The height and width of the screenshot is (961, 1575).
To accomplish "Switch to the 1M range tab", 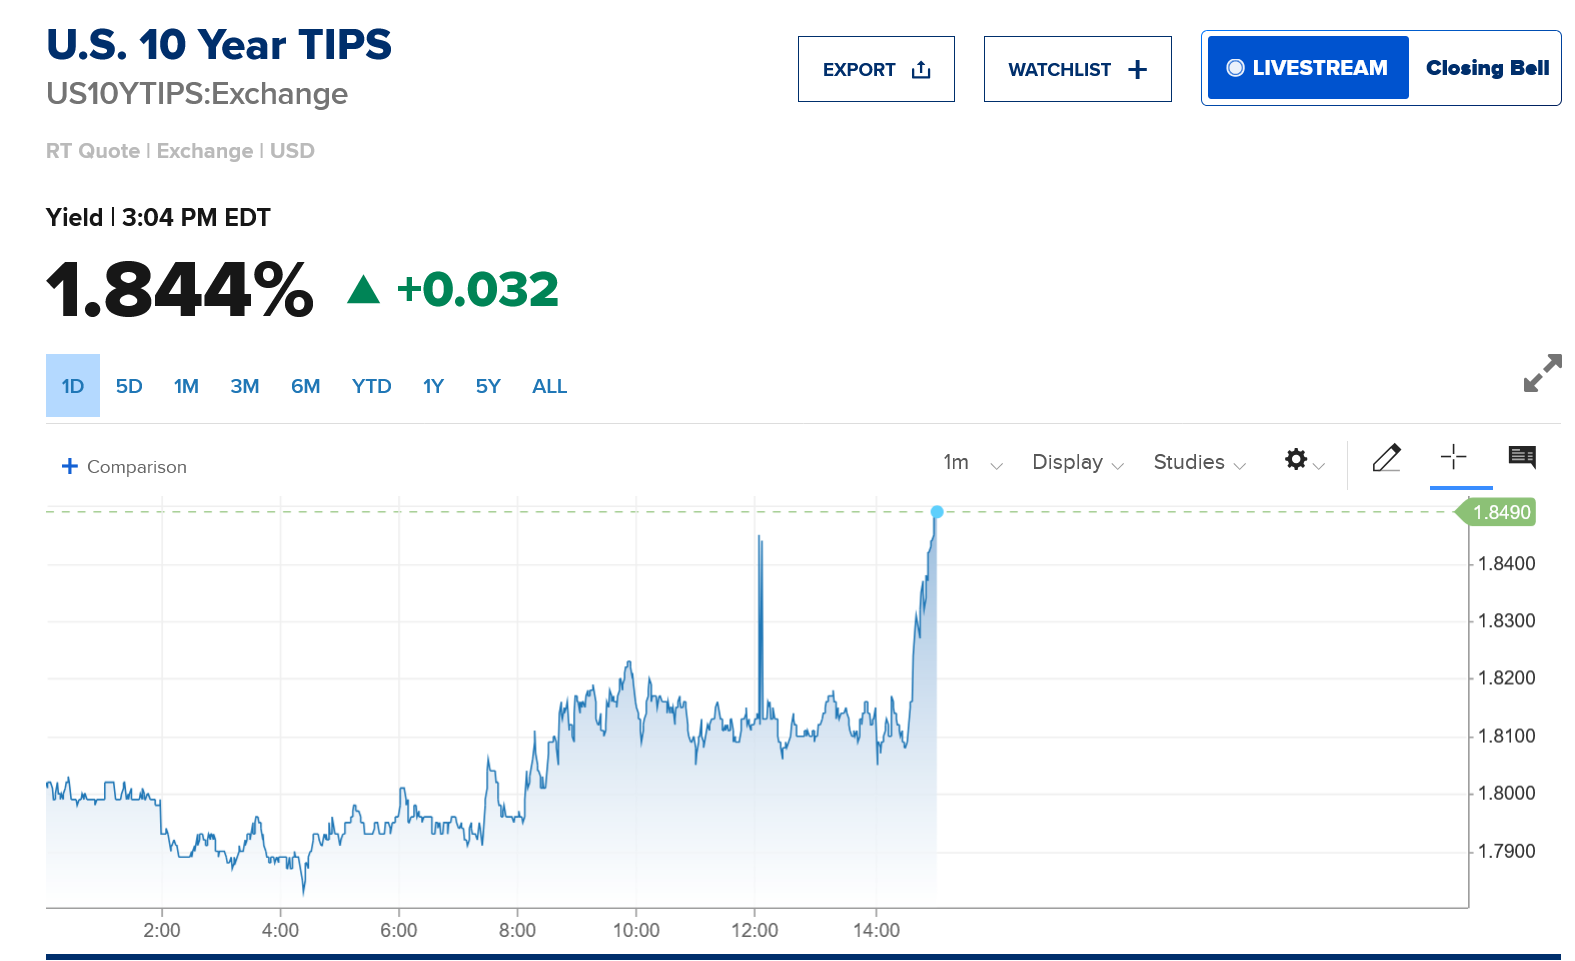I will (186, 386).
